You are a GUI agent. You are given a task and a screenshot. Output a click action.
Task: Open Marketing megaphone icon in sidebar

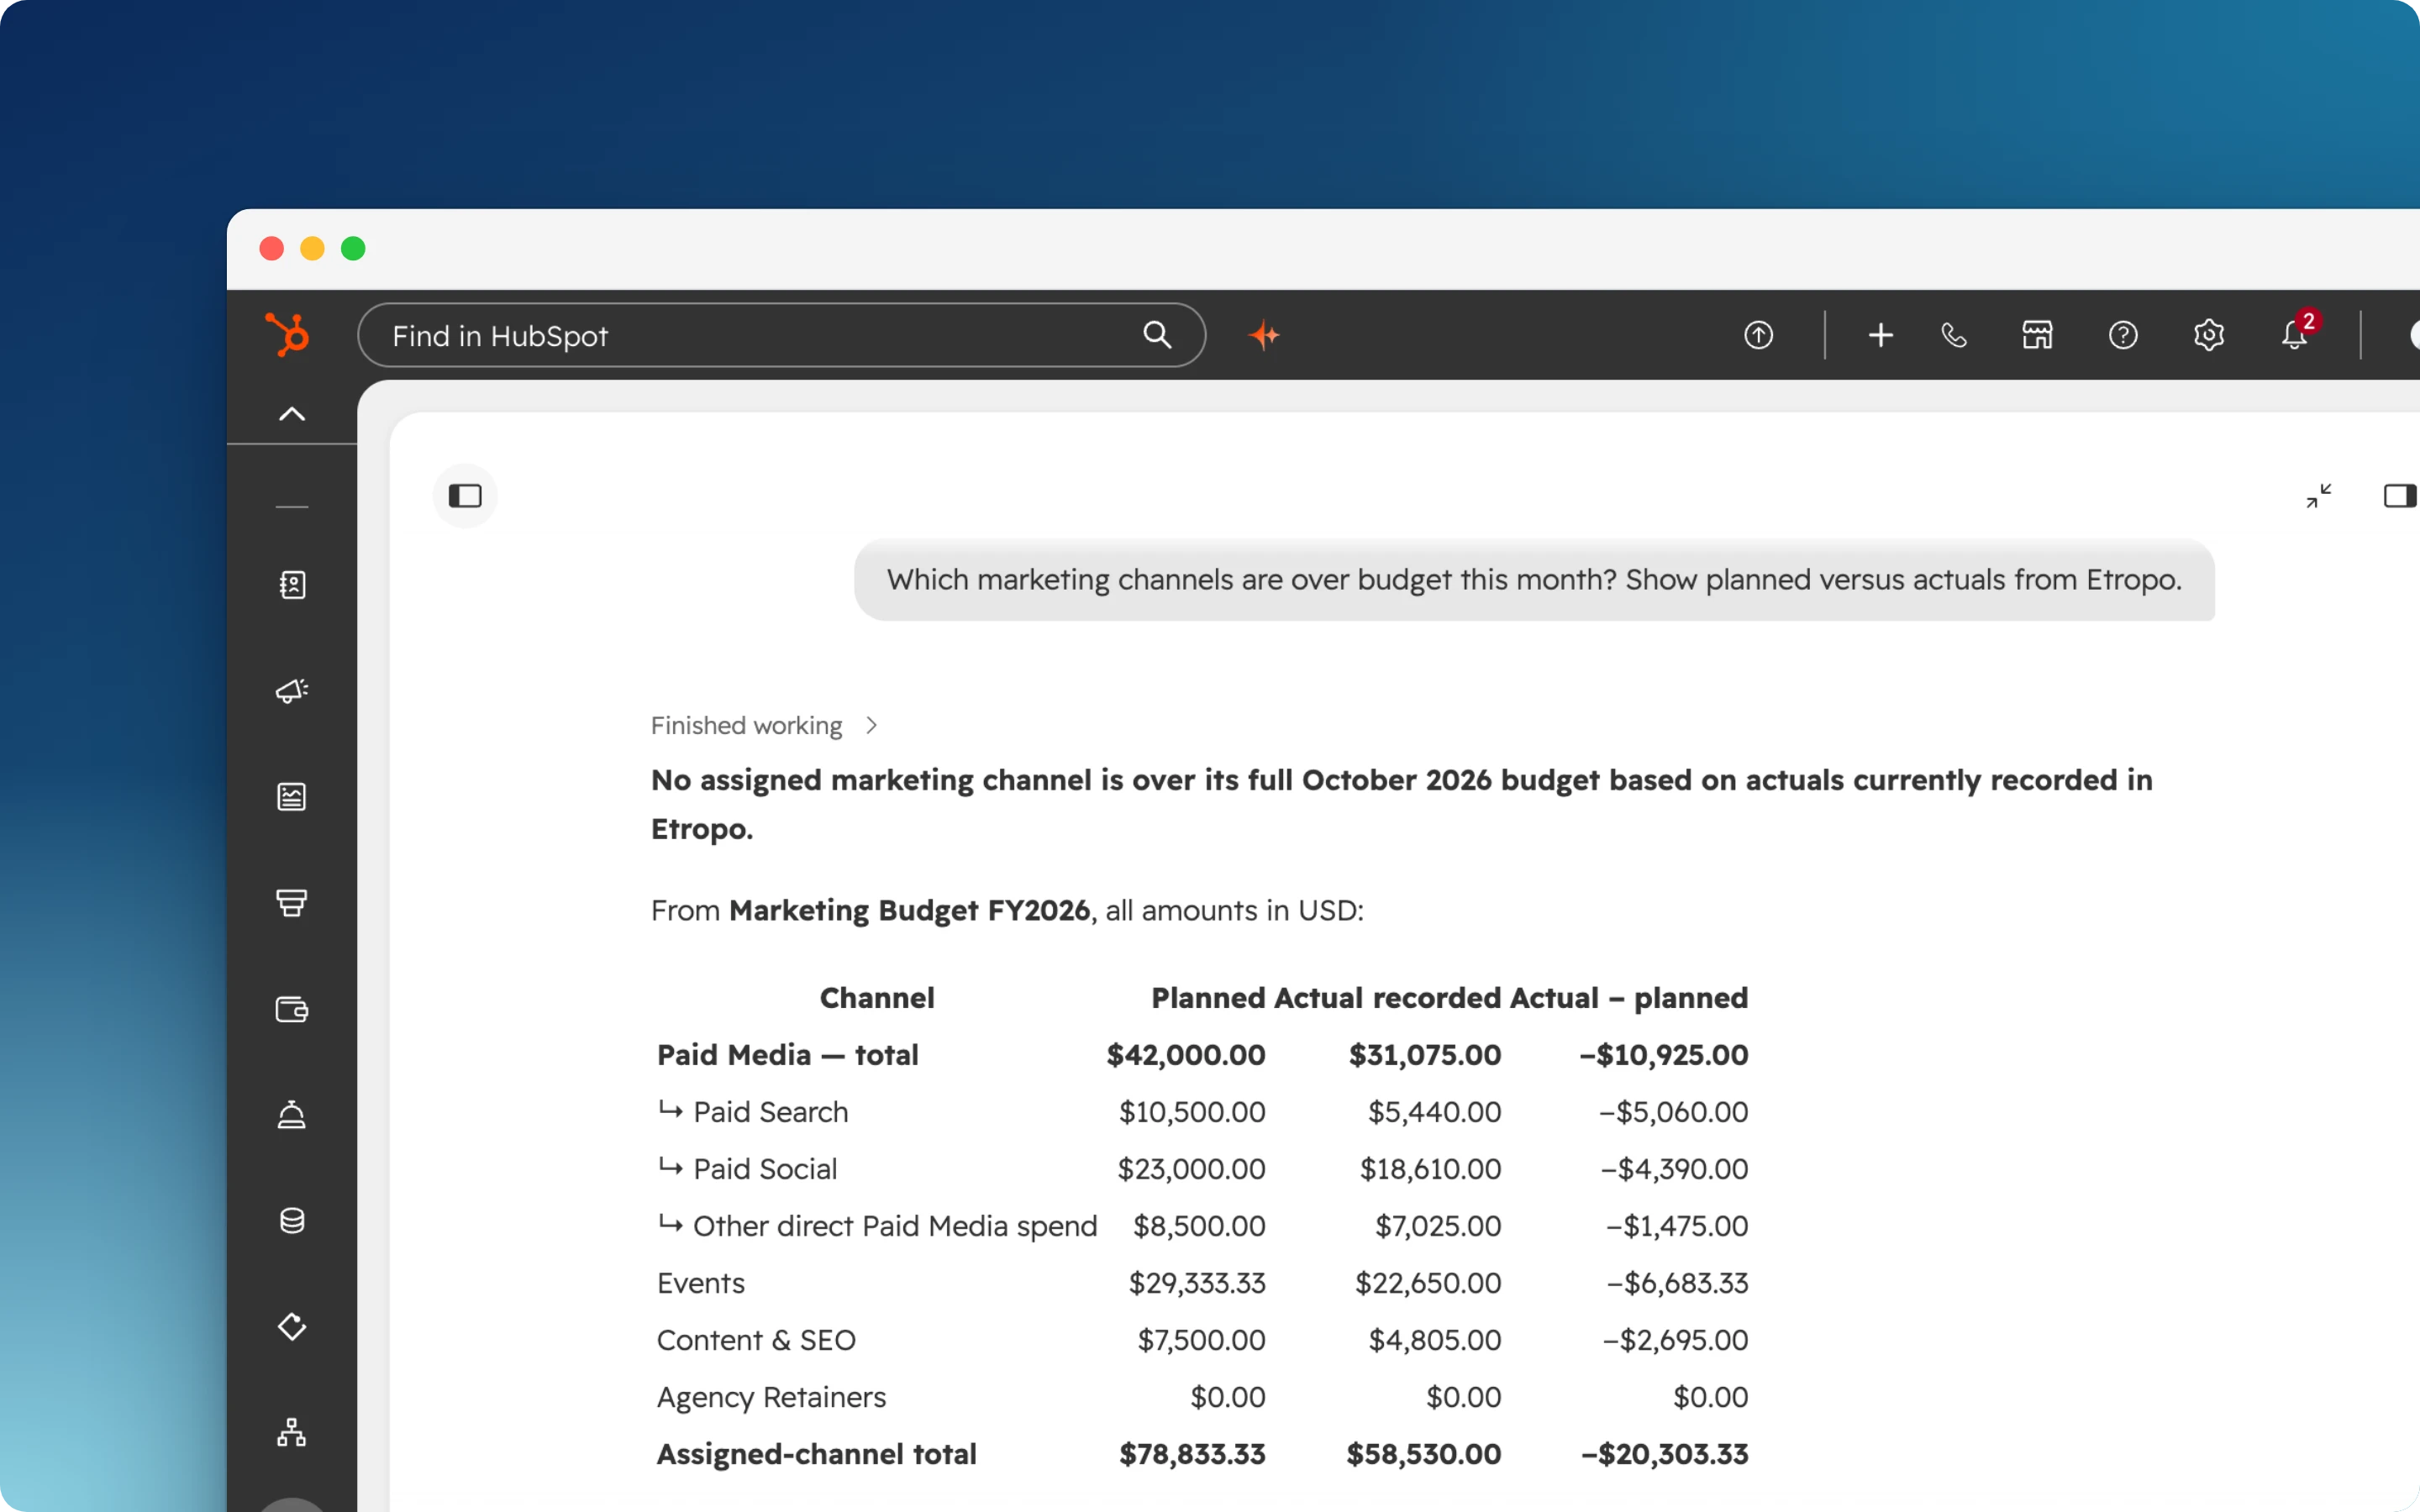click(x=291, y=691)
